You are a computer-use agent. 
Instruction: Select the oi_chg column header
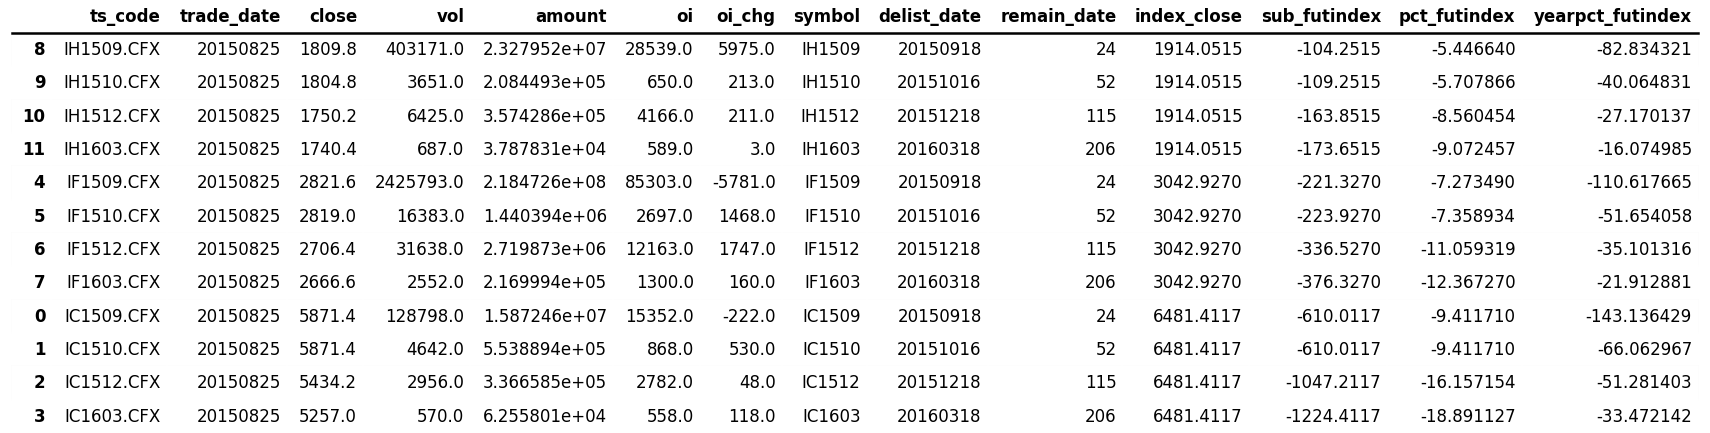tap(745, 16)
